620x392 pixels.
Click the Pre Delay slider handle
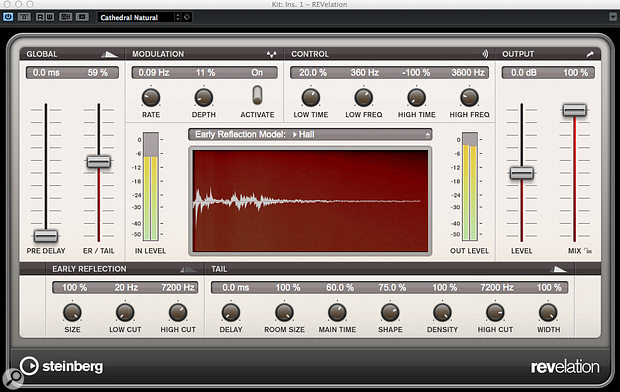pyautogui.click(x=46, y=236)
